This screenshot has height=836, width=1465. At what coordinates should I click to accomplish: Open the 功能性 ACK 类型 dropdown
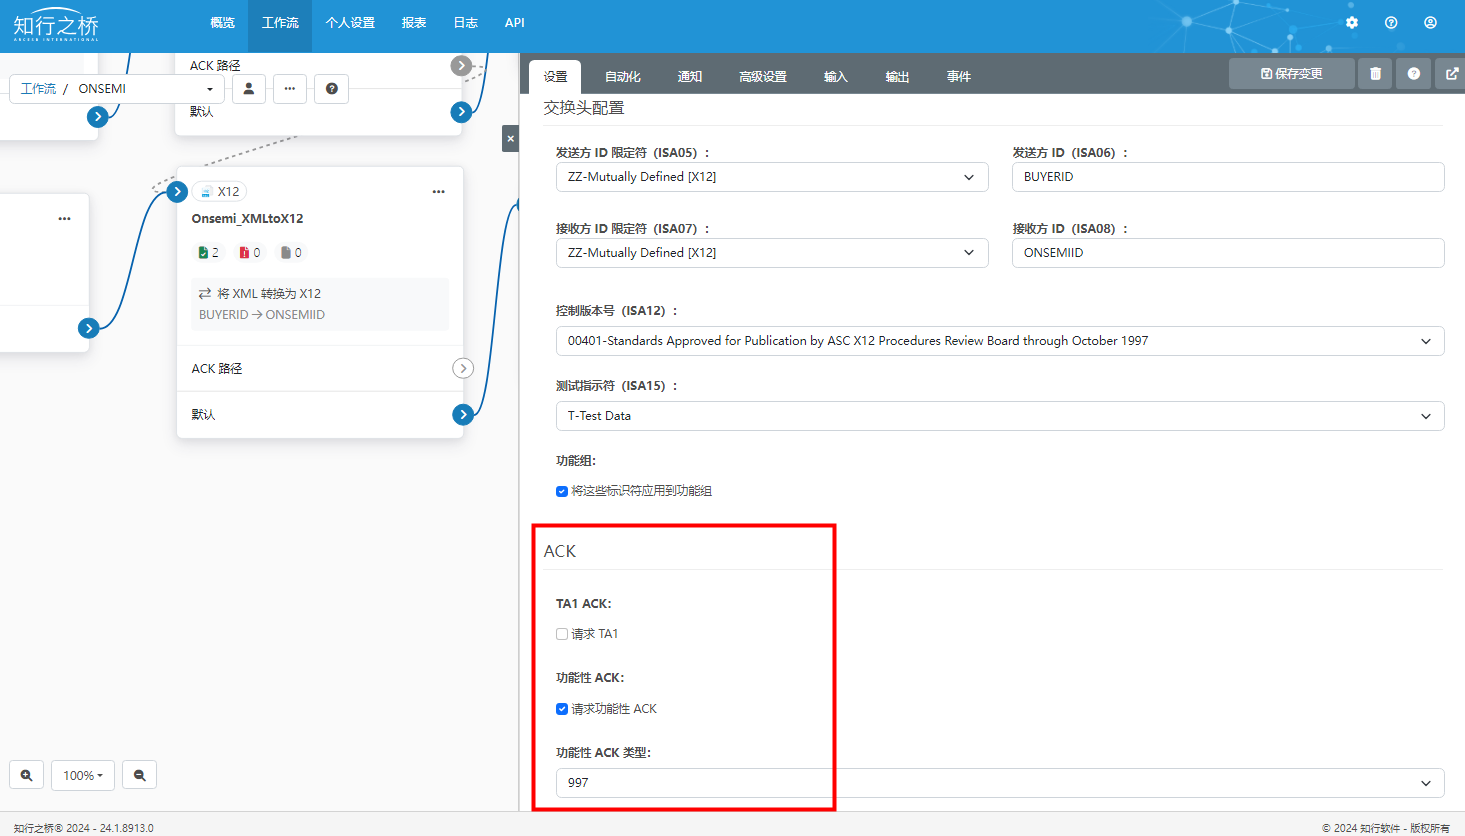(x=999, y=783)
